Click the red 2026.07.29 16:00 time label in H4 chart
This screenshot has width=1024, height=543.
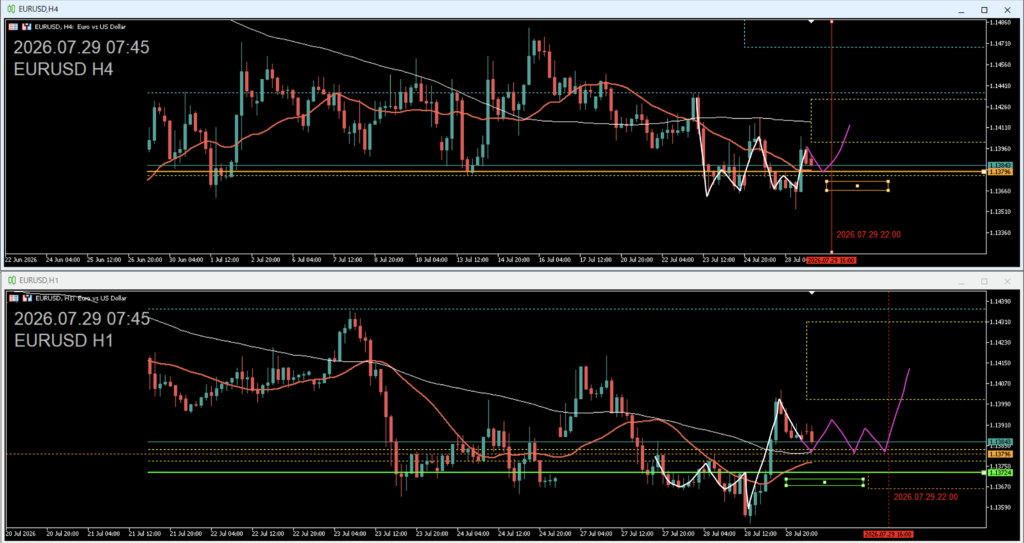[831, 260]
